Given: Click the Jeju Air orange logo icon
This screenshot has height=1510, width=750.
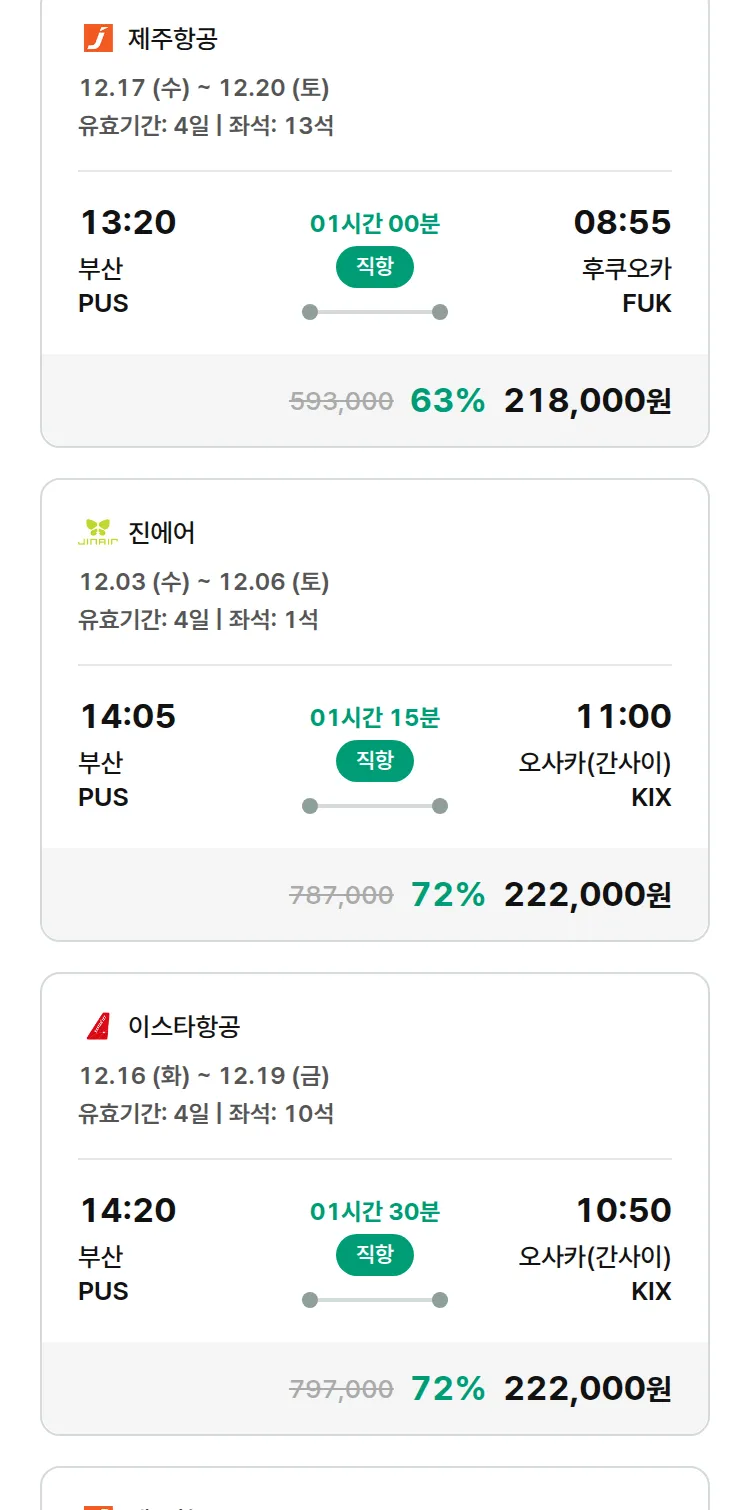Looking at the screenshot, I should pos(98,39).
